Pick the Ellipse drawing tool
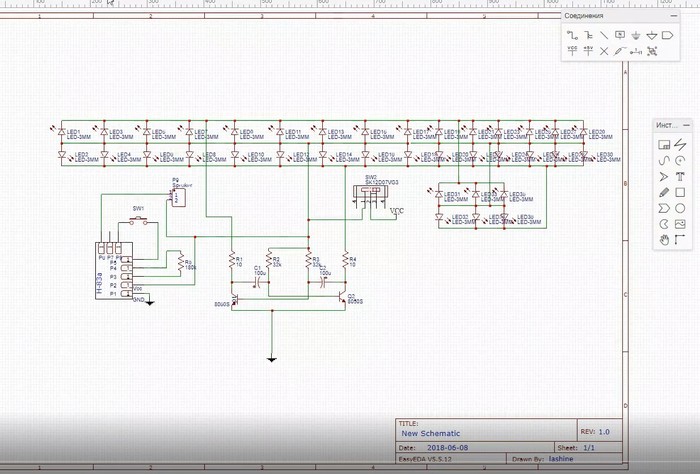700x474 pixels. click(x=680, y=208)
